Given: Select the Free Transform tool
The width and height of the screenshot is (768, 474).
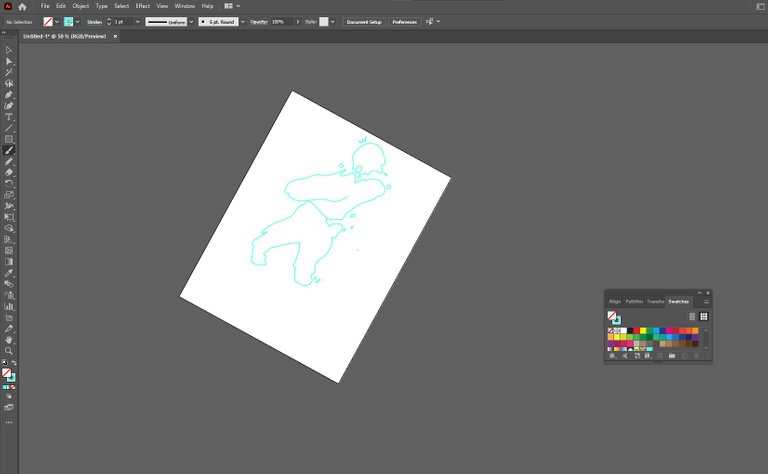Looking at the screenshot, I should tap(9, 217).
